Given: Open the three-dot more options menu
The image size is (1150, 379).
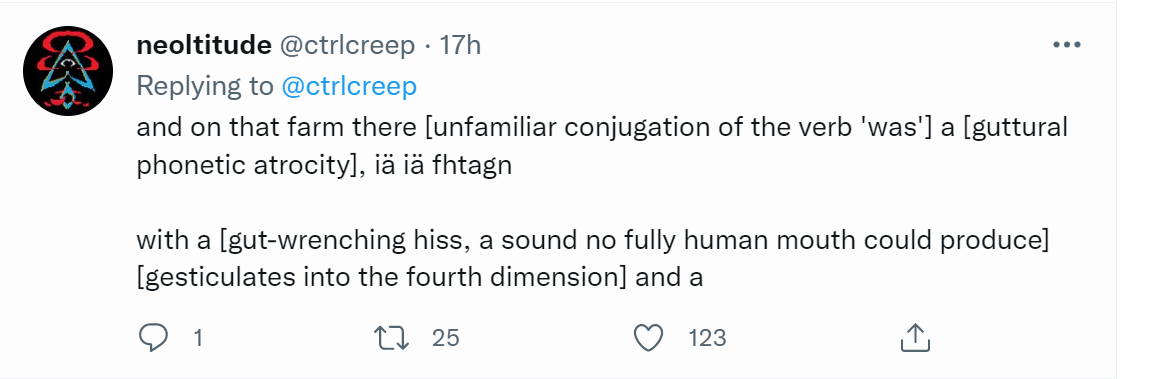Looking at the screenshot, I should click(x=1067, y=45).
